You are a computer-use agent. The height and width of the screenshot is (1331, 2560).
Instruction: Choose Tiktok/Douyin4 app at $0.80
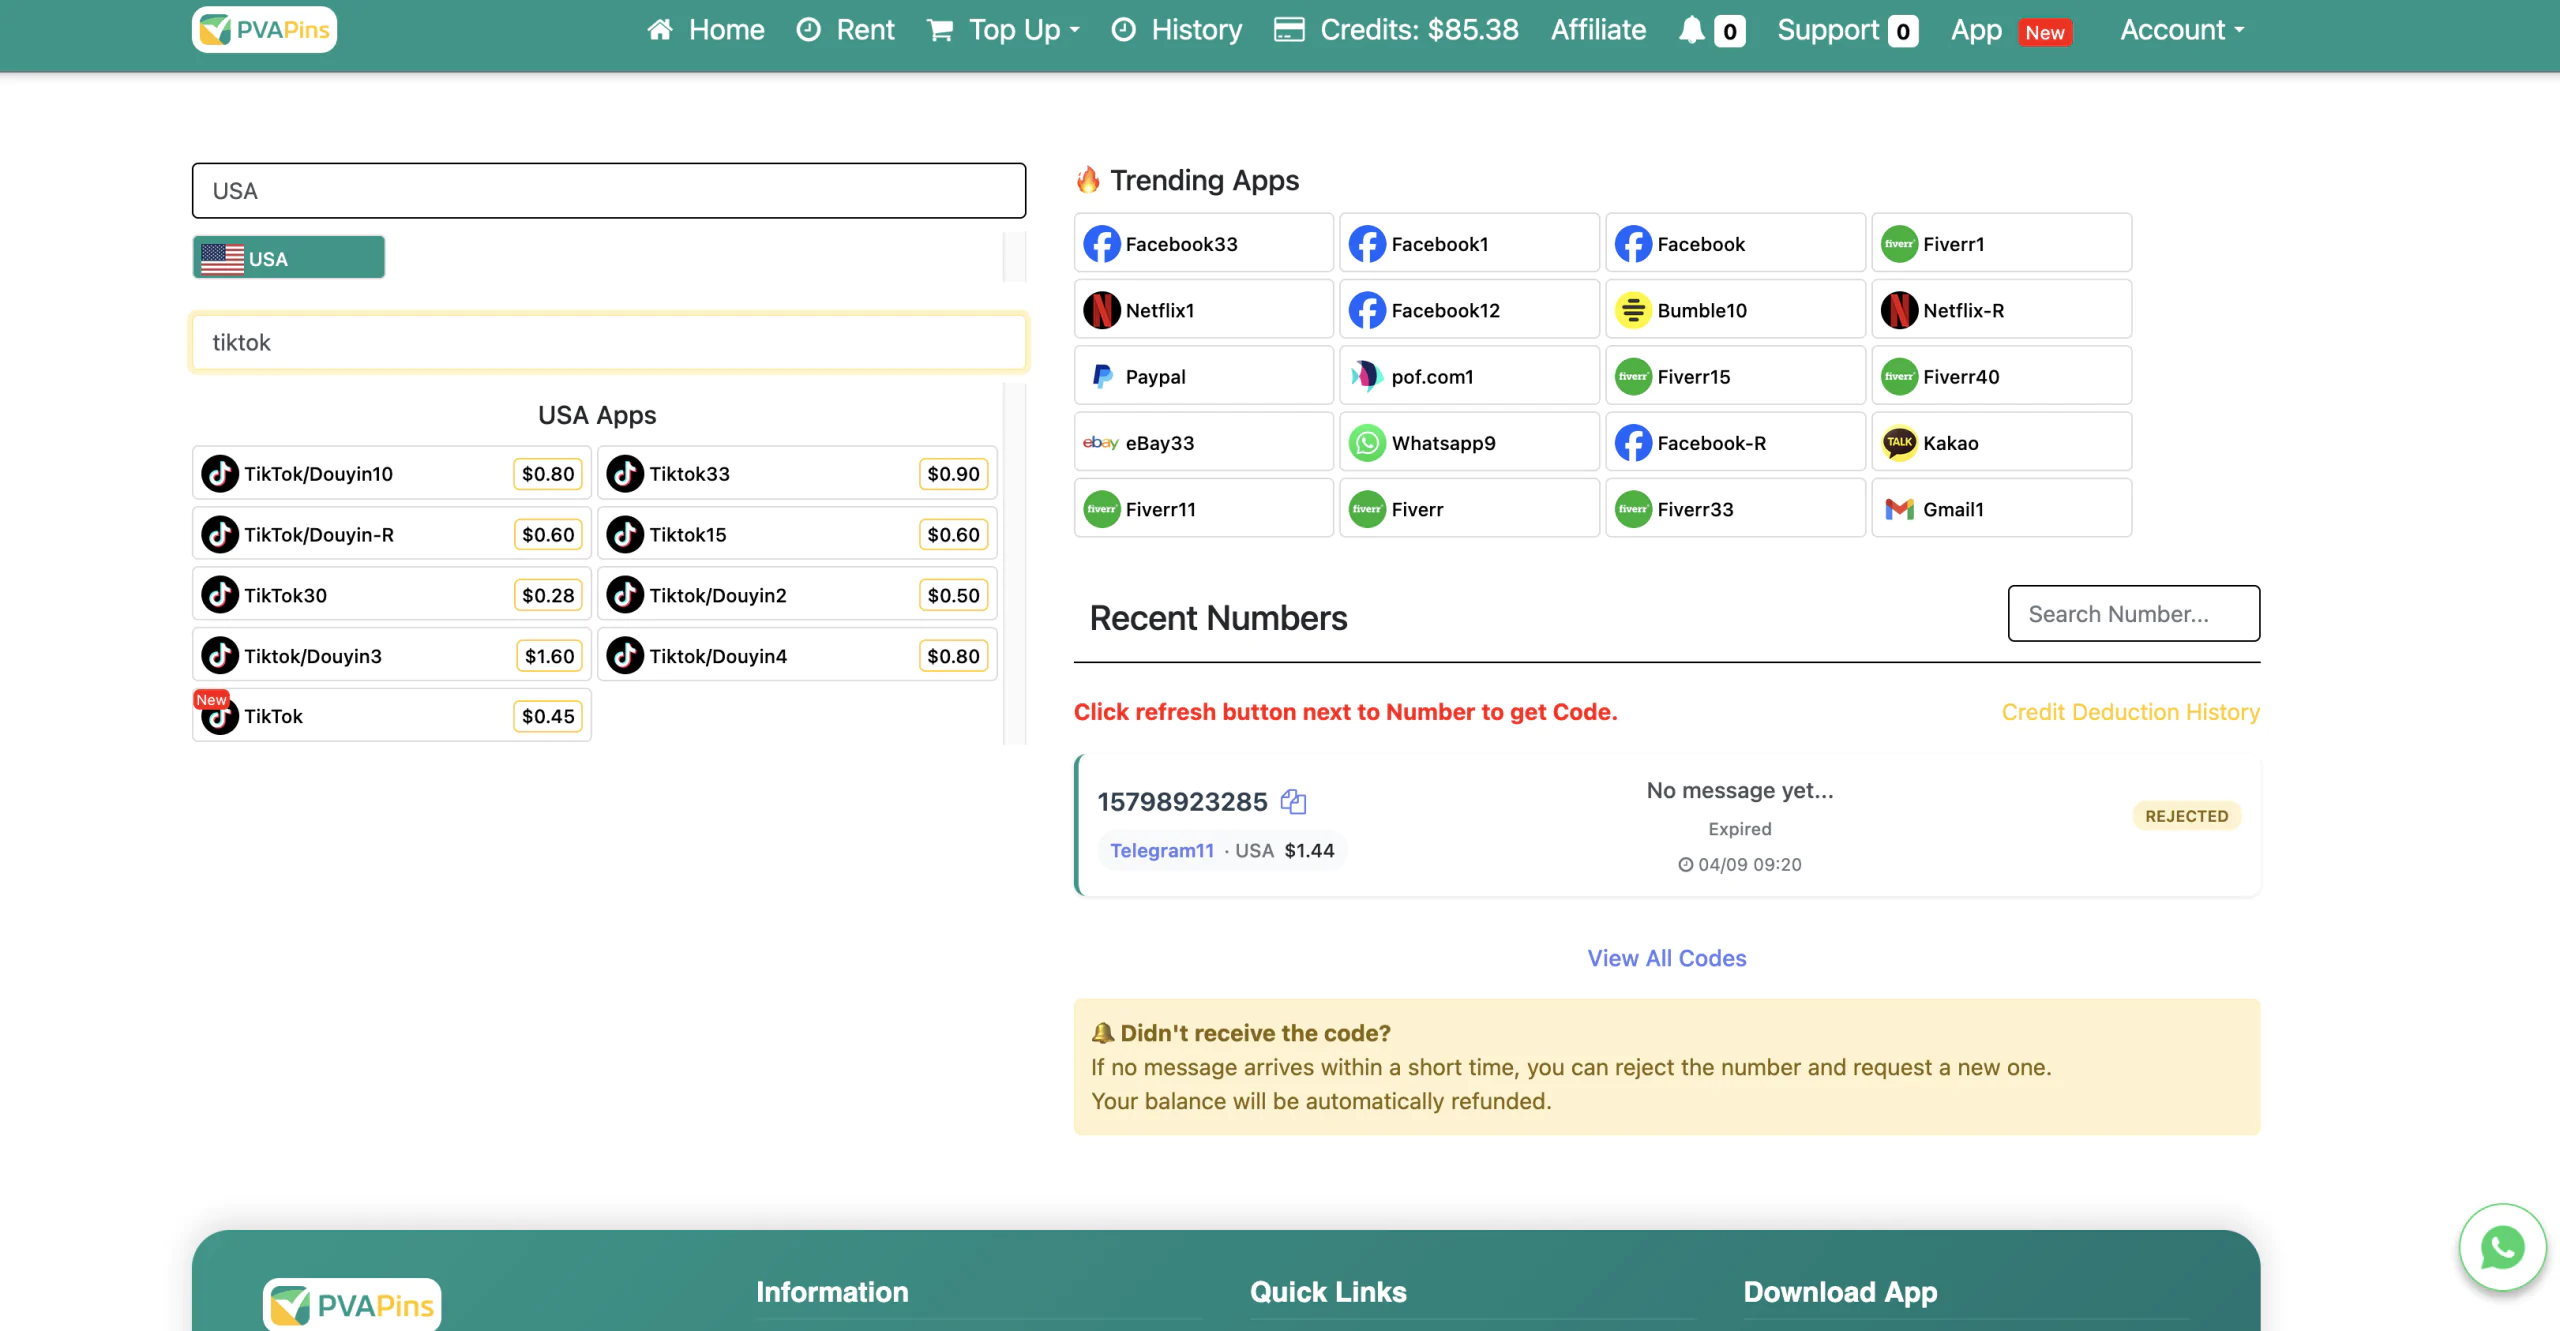coord(797,655)
